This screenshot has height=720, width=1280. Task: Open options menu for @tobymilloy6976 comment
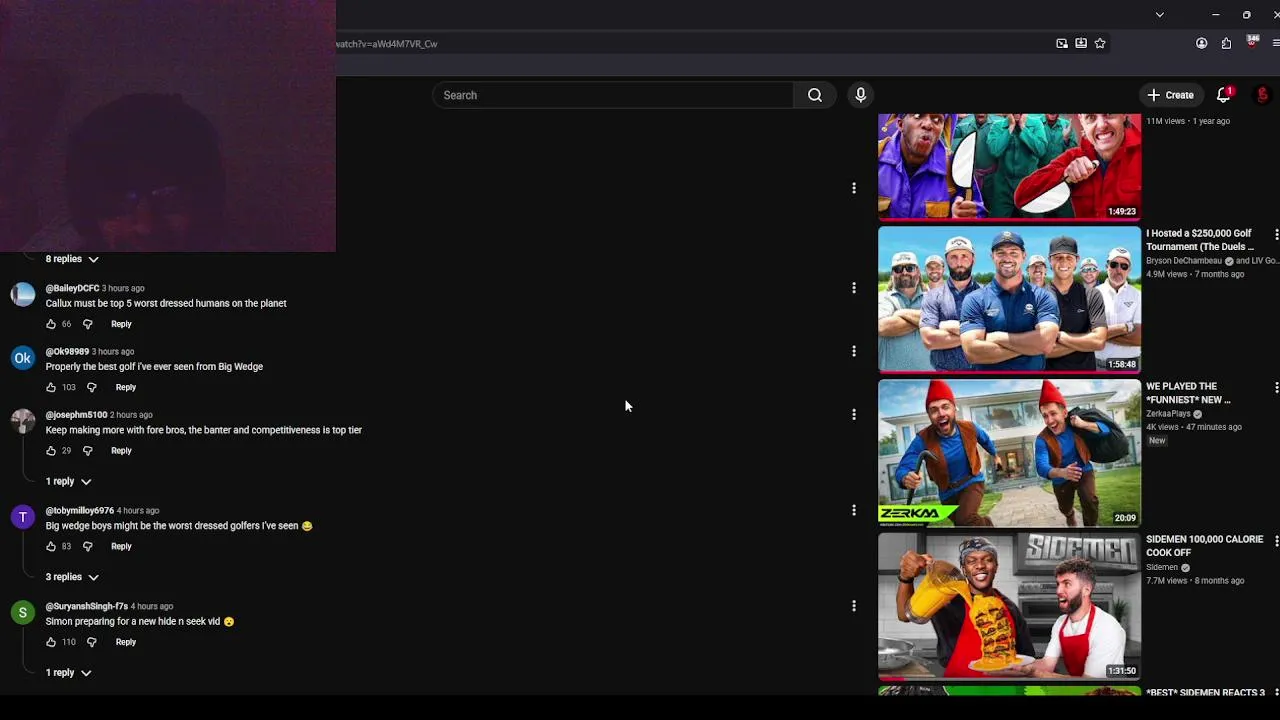click(x=853, y=510)
